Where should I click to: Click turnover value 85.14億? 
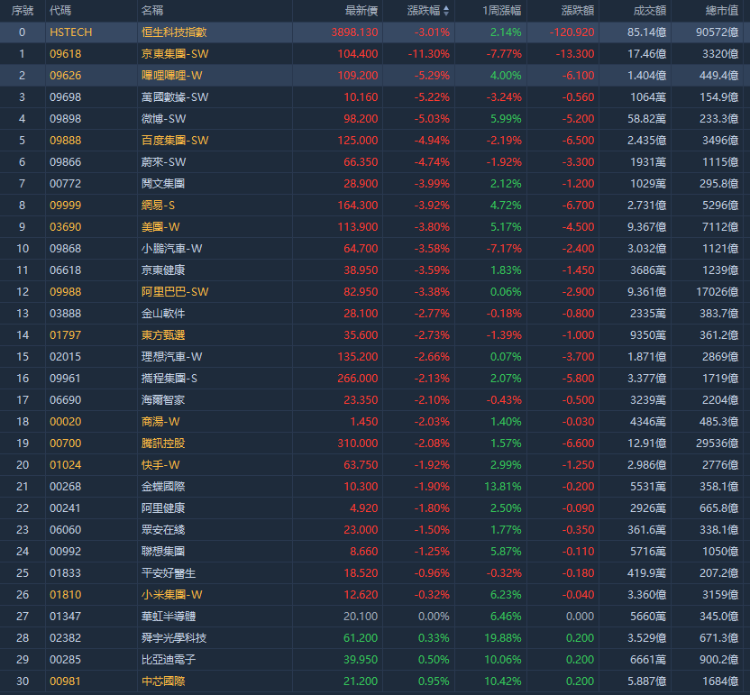pos(647,32)
